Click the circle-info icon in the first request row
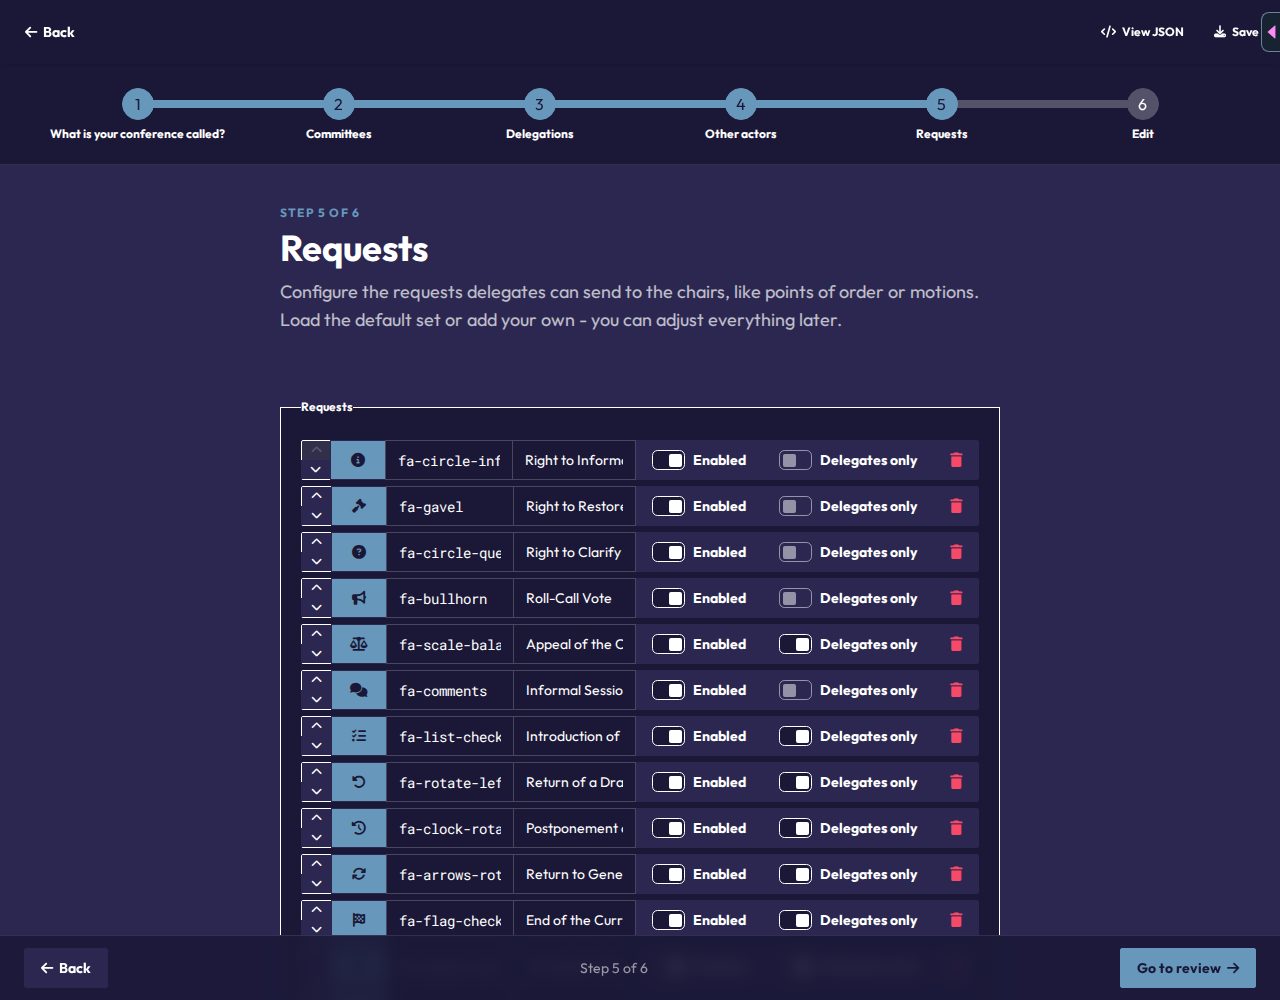 coord(358,460)
